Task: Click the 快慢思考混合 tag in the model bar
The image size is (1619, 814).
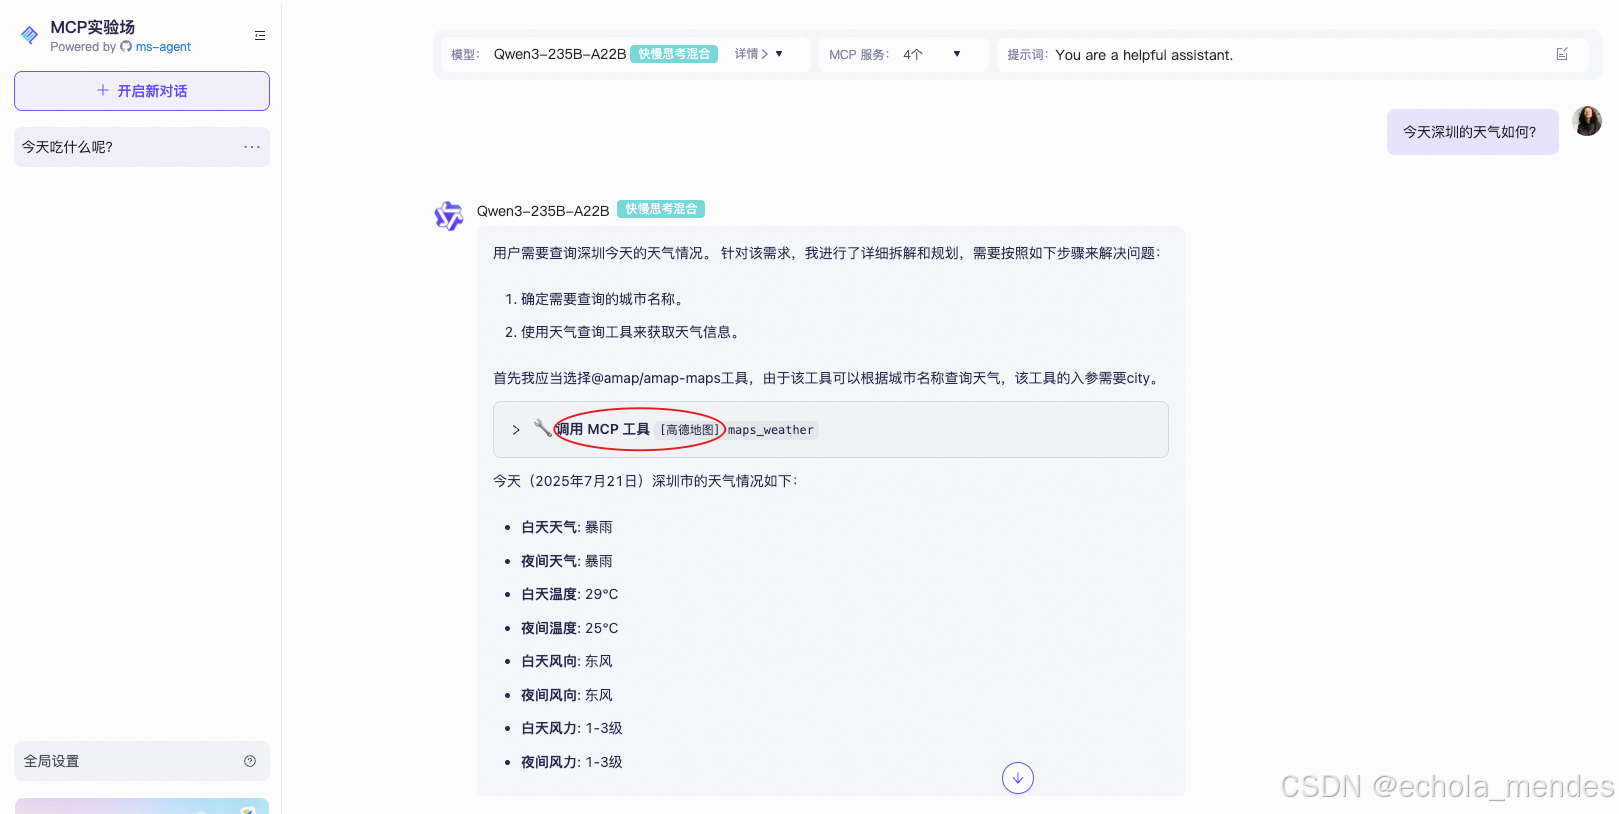Action: point(674,54)
